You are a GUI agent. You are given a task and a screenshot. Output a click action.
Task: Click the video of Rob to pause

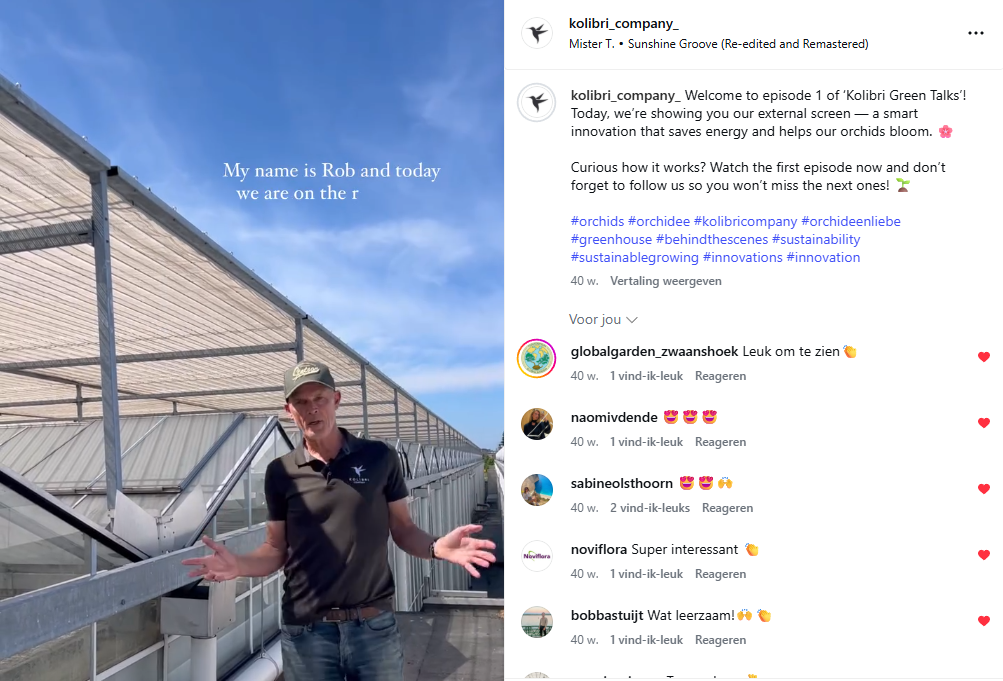(x=252, y=340)
